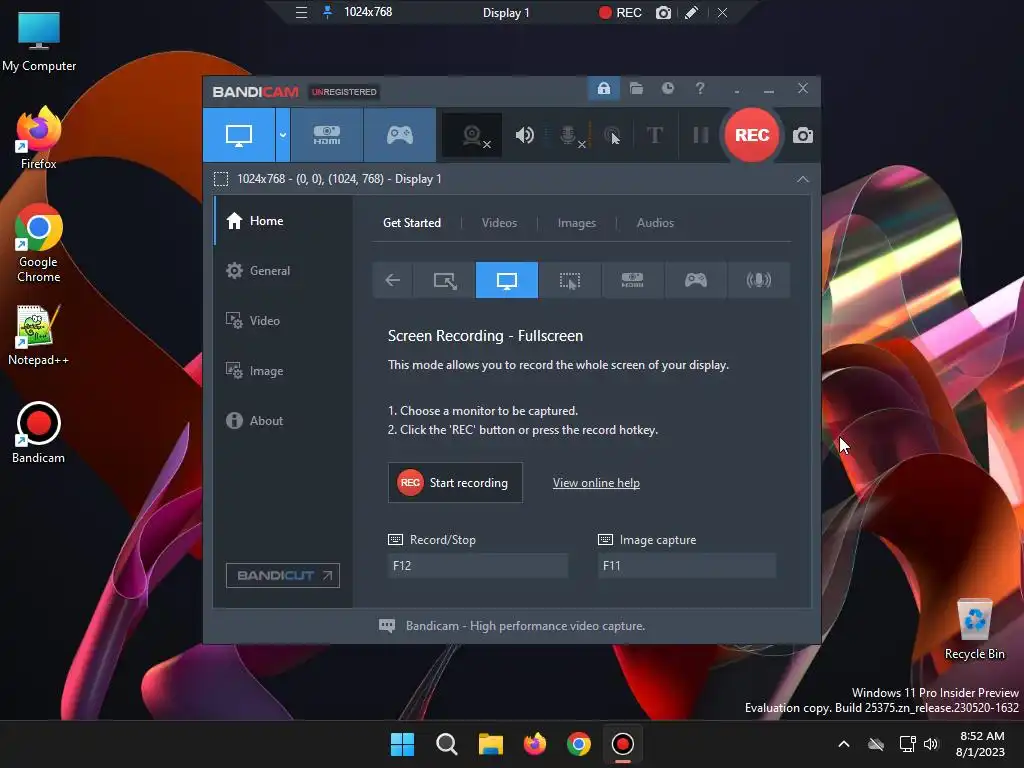
Task: Open the Windows Start menu
Action: pos(402,744)
